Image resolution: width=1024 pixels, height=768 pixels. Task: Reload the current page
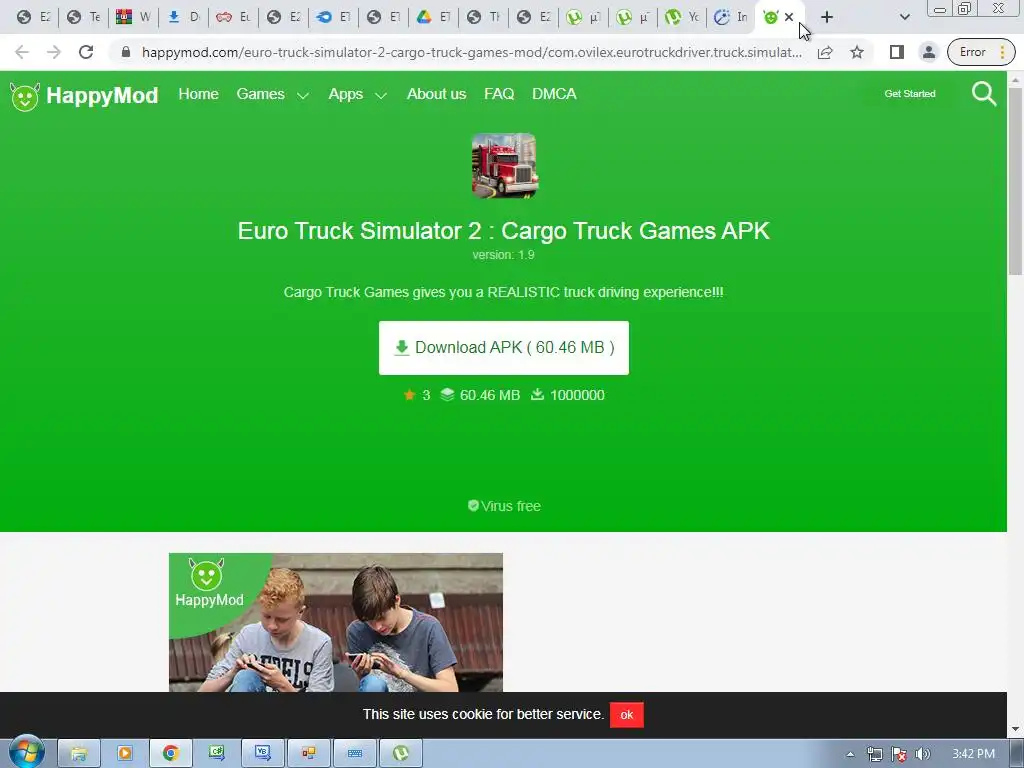(x=86, y=52)
